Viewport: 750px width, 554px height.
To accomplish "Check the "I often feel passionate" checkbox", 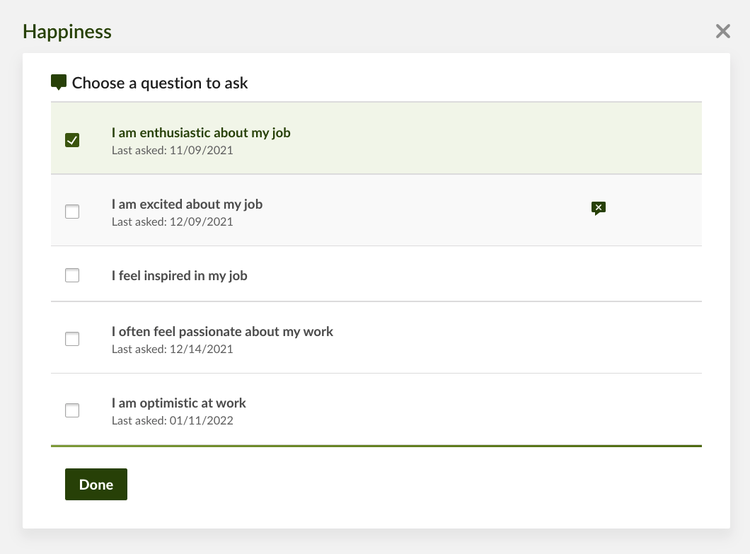I will [72, 339].
